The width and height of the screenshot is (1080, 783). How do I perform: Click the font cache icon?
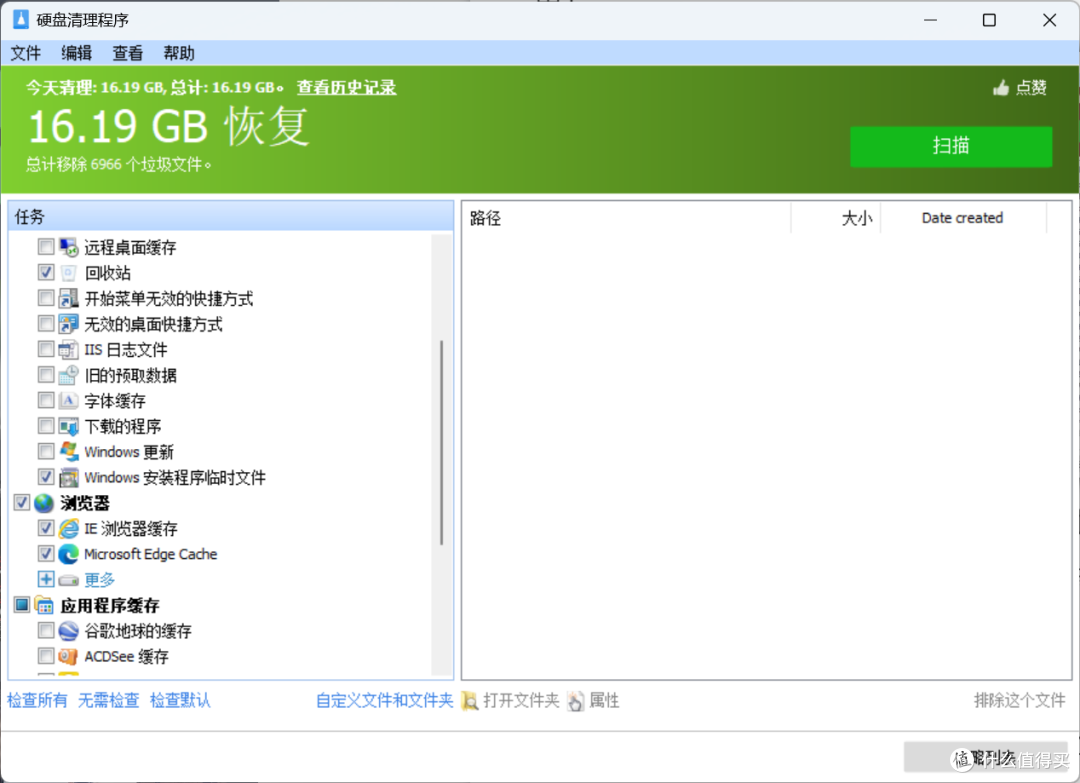pos(68,400)
